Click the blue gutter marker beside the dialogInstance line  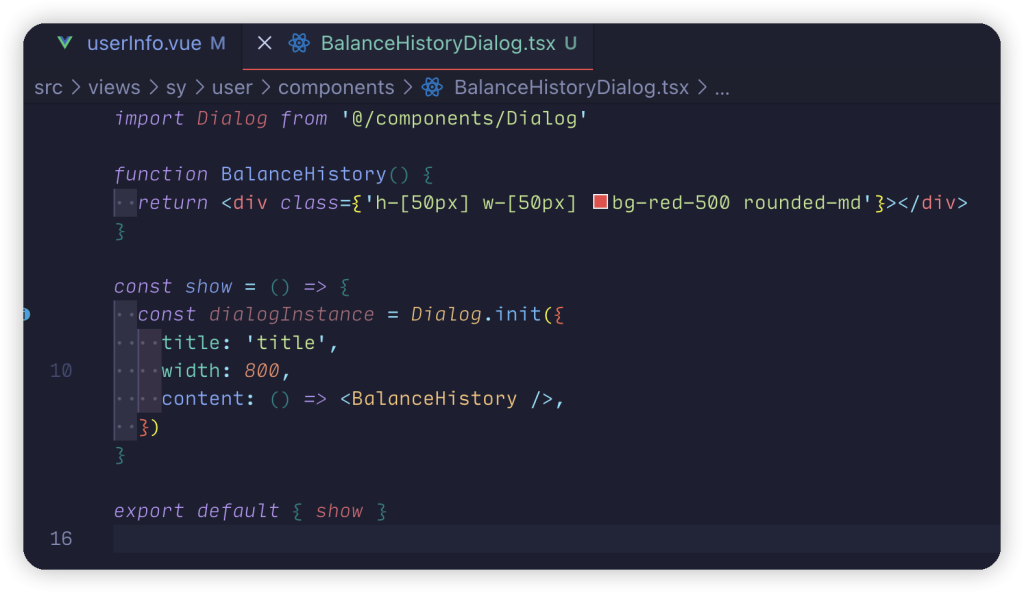click(x=26, y=314)
